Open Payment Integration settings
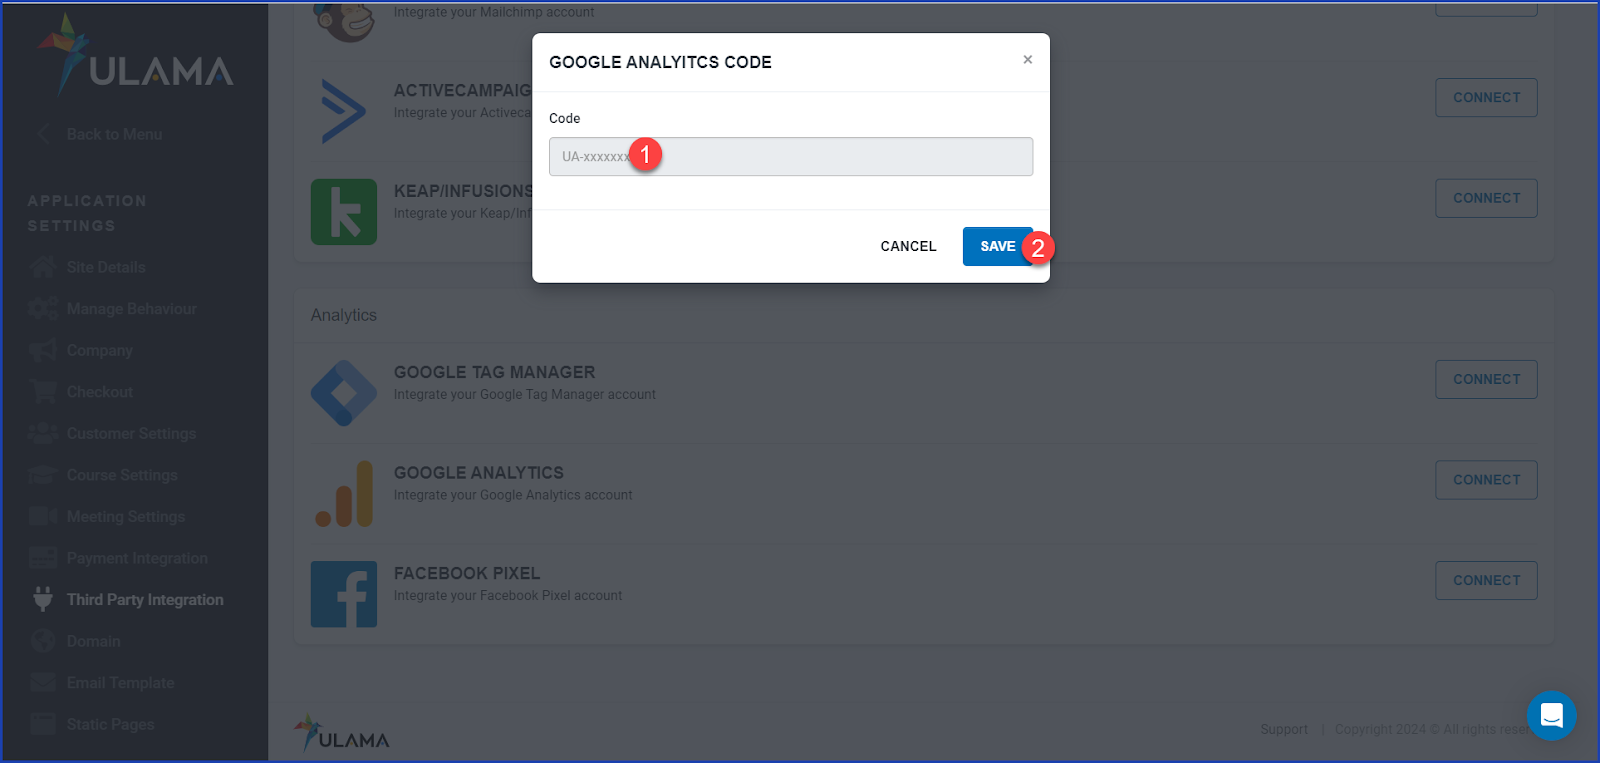 point(137,558)
